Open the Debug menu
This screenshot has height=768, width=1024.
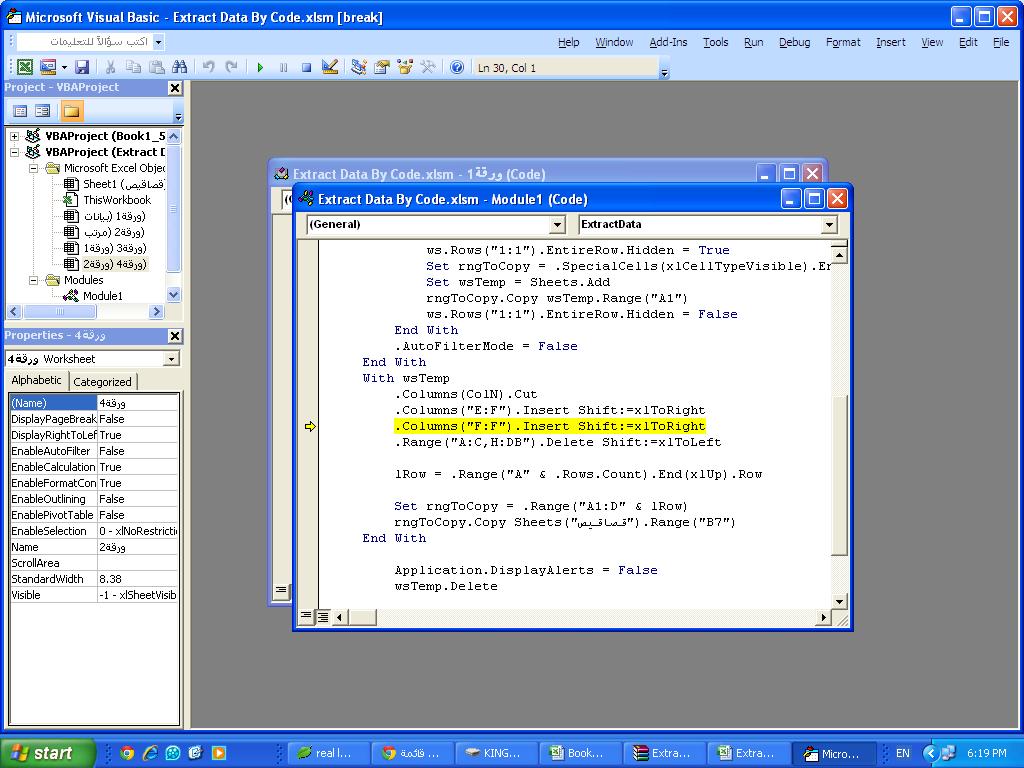click(x=794, y=42)
